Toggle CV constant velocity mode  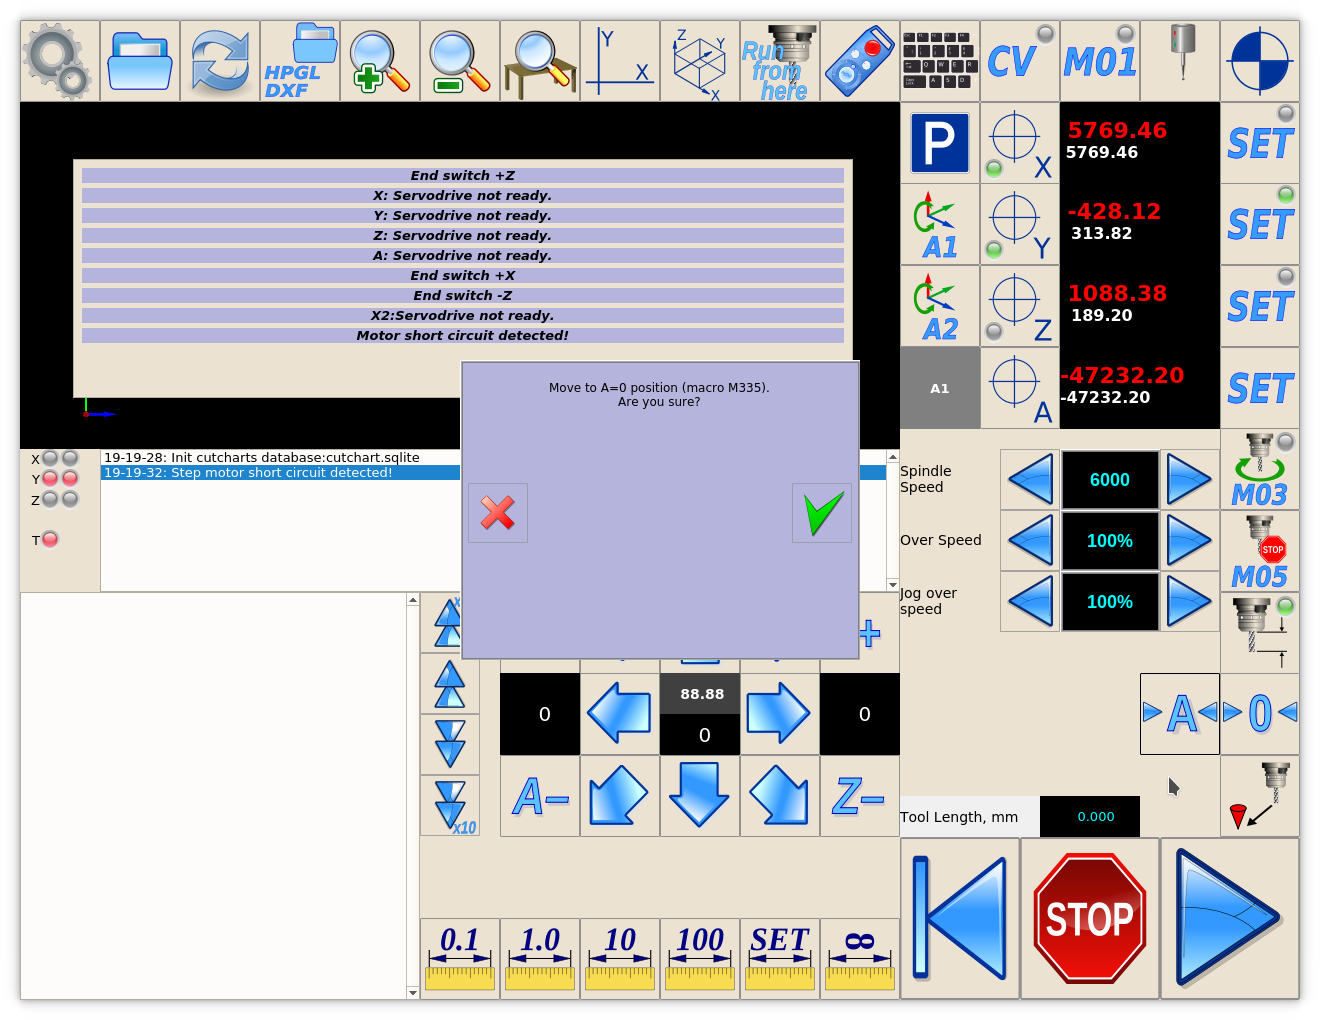click(x=1020, y=61)
